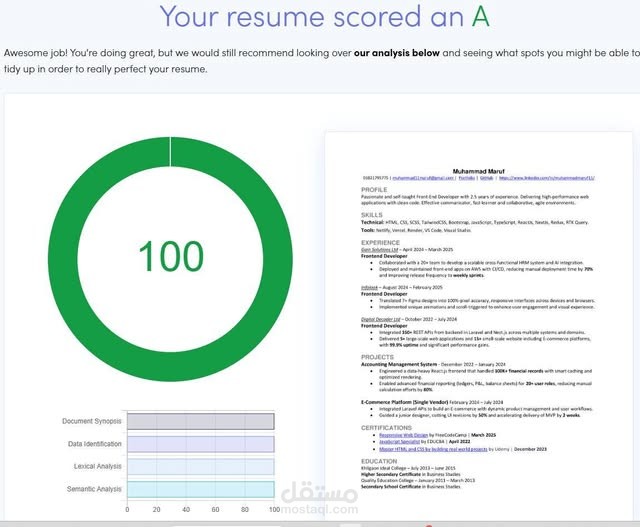
Task: Click the green A grade letter
Action: 480,17
